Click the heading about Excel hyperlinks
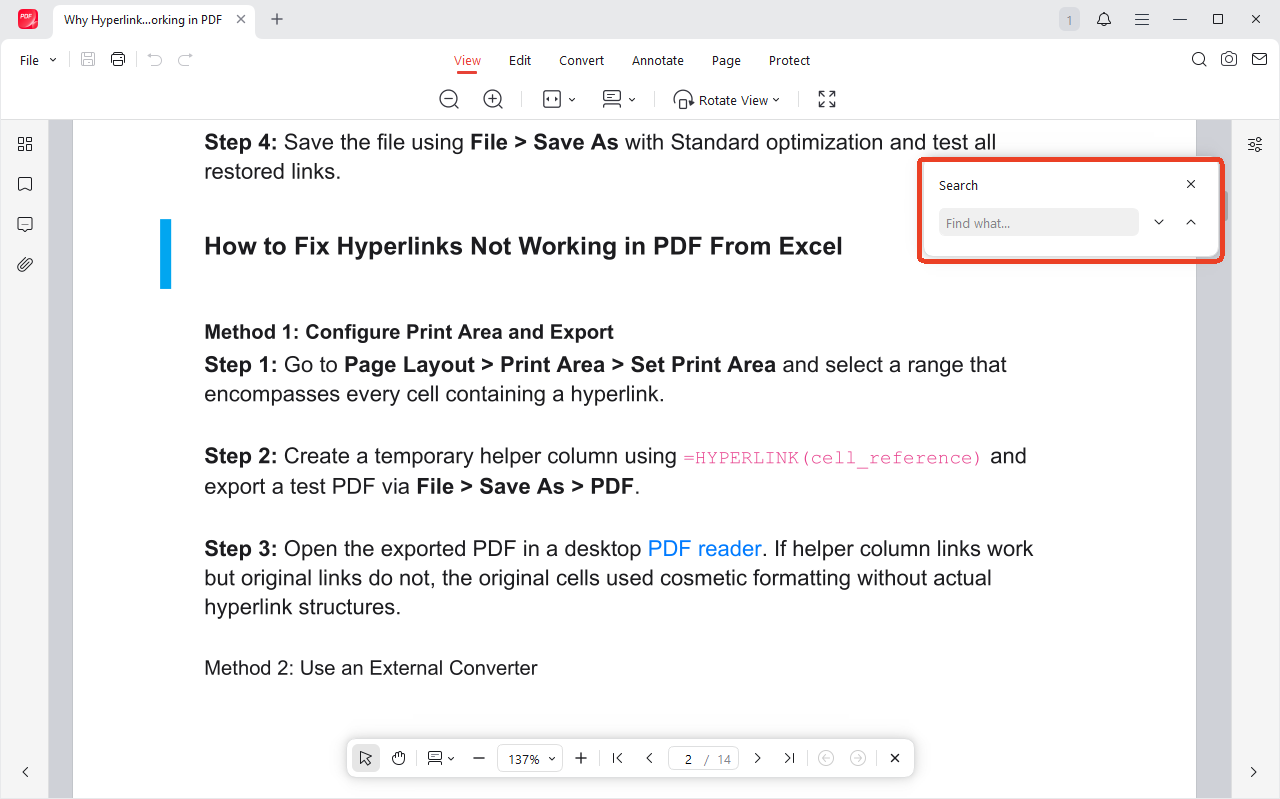Image resolution: width=1280 pixels, height=799 pixels. tap(523, 246)
